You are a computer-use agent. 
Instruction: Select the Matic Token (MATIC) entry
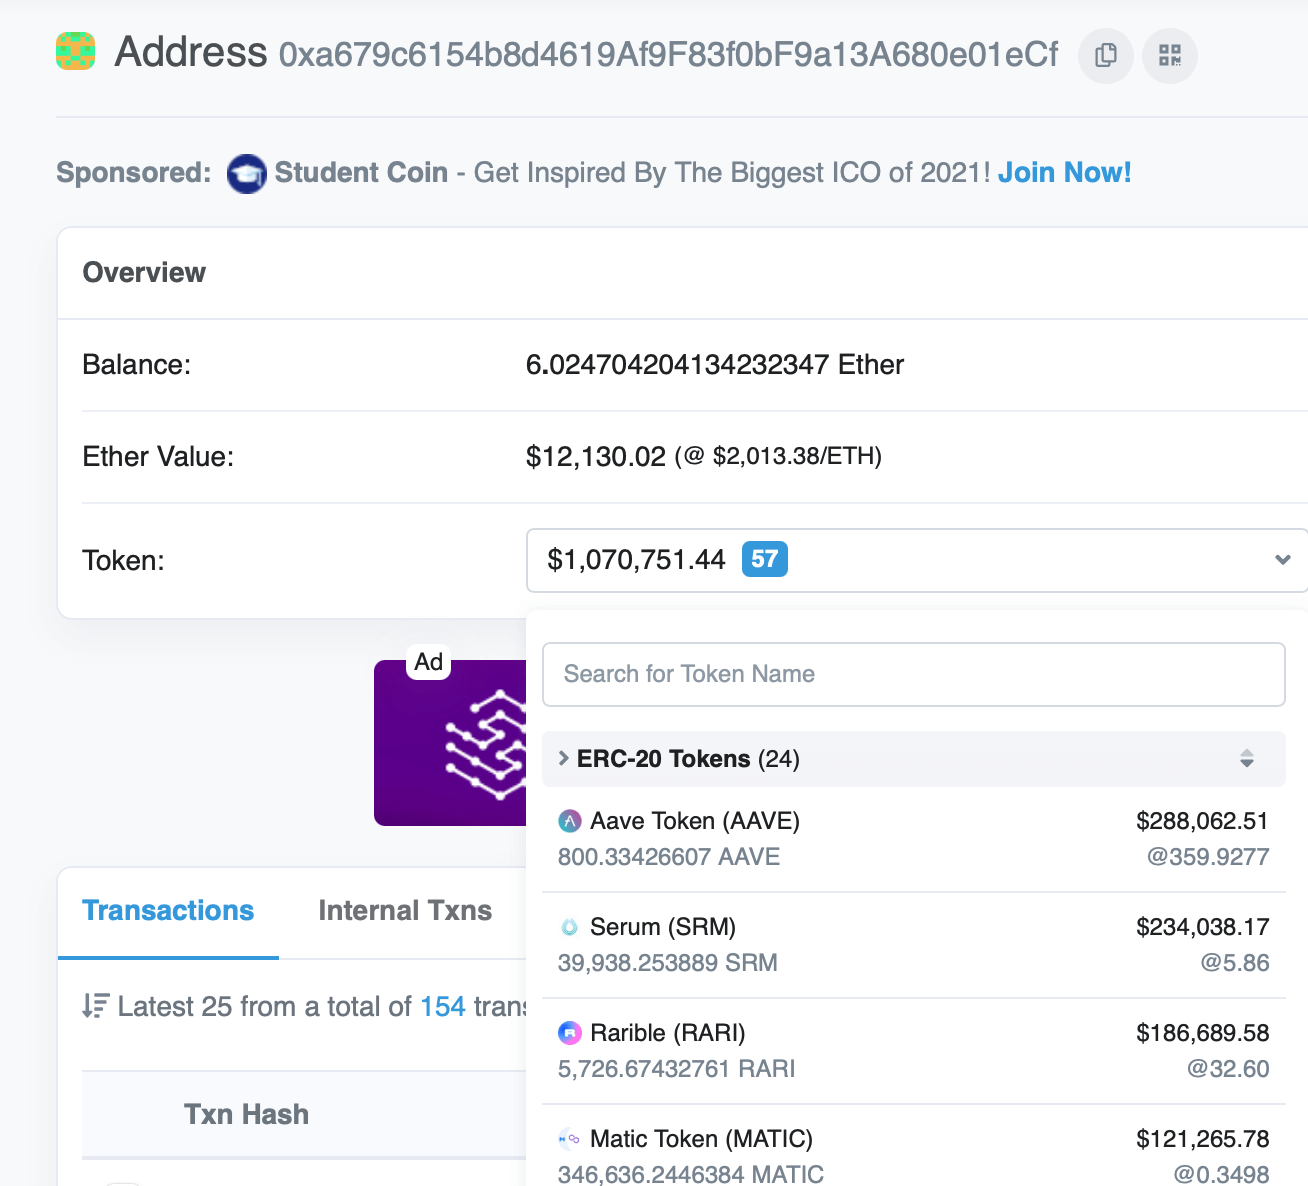913,1146
